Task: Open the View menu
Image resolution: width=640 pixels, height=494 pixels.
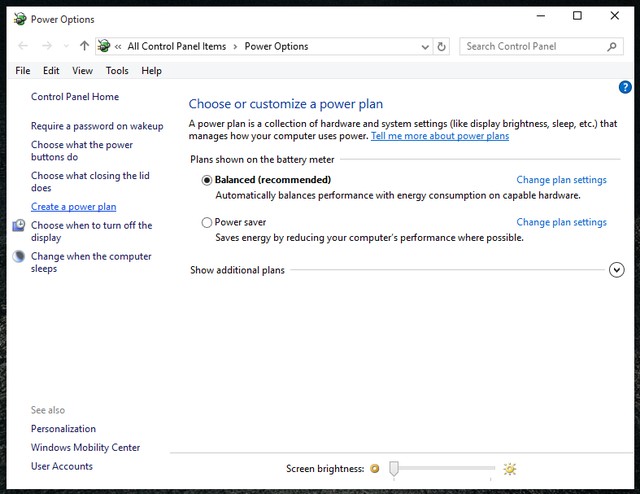Action: pos(82,71)
